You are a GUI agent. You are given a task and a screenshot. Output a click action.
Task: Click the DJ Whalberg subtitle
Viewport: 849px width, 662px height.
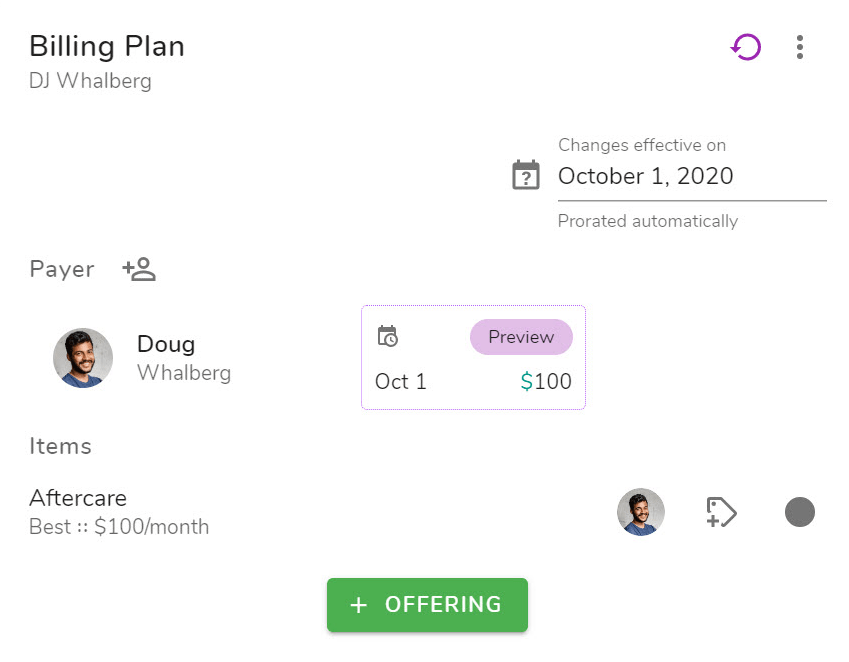[91, 81]
